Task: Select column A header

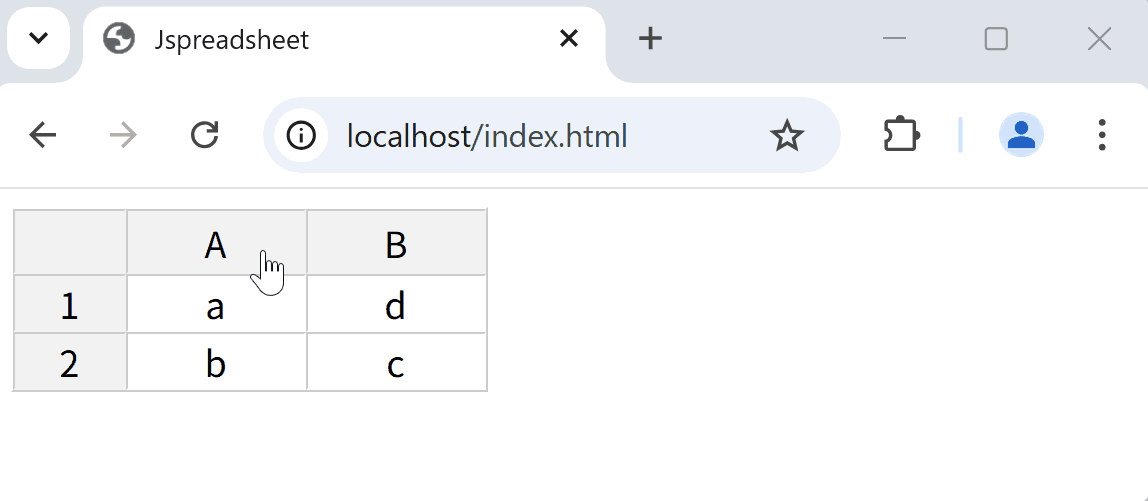Action: [216, 243]
